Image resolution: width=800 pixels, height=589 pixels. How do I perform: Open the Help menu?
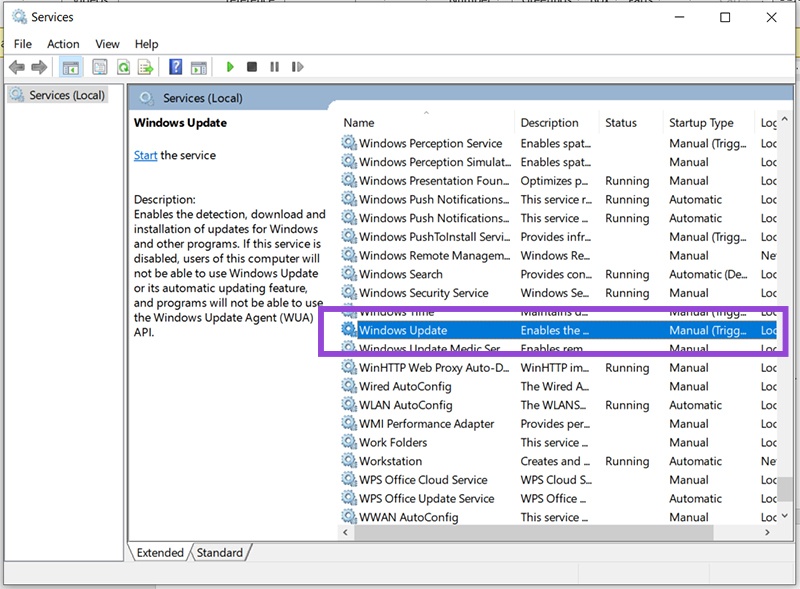pyautogui.click(x=146, y=44)
